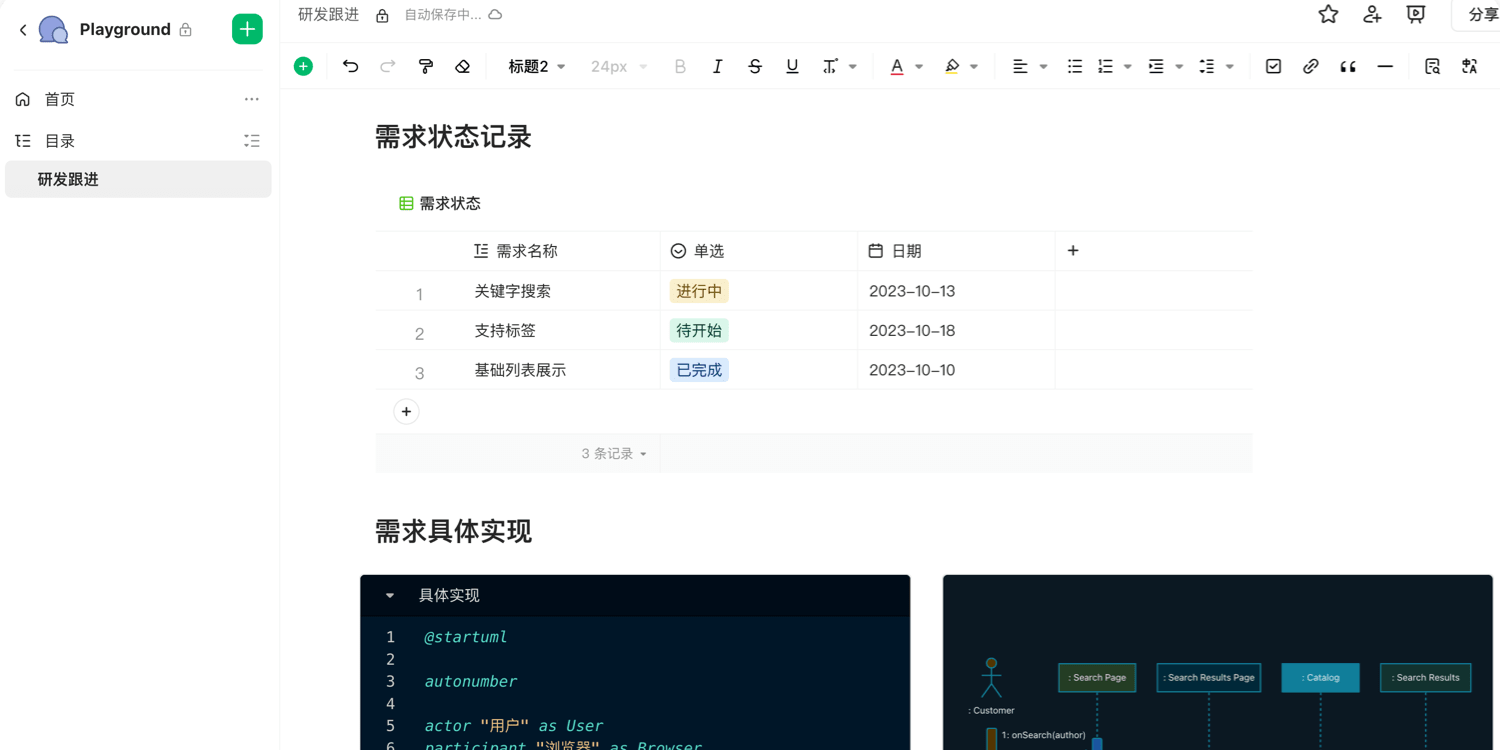Click the green plus new document button

click(x=247, y=29)
